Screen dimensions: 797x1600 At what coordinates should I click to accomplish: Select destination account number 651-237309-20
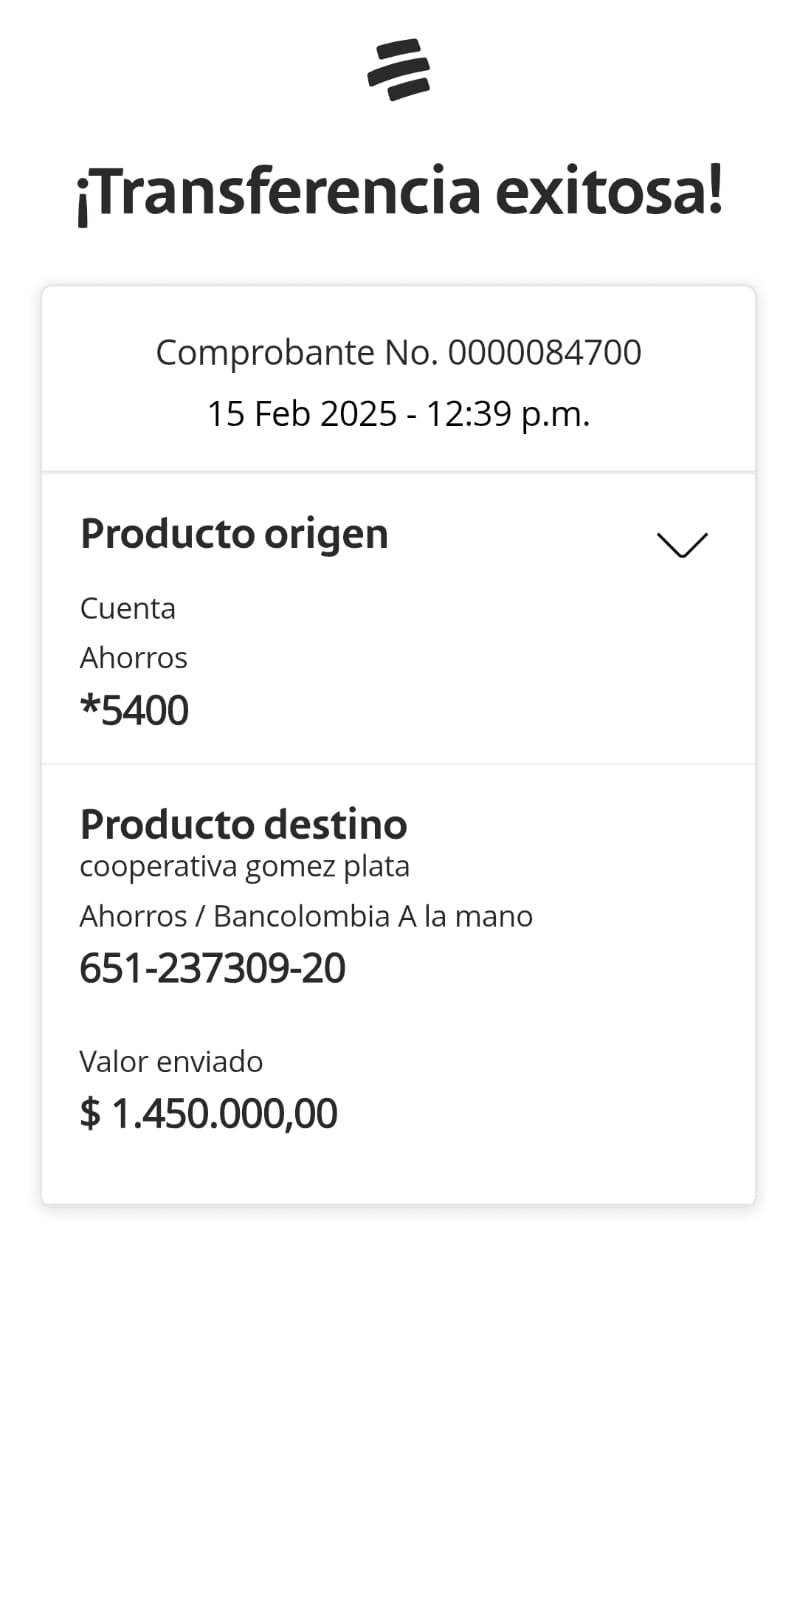212,968
